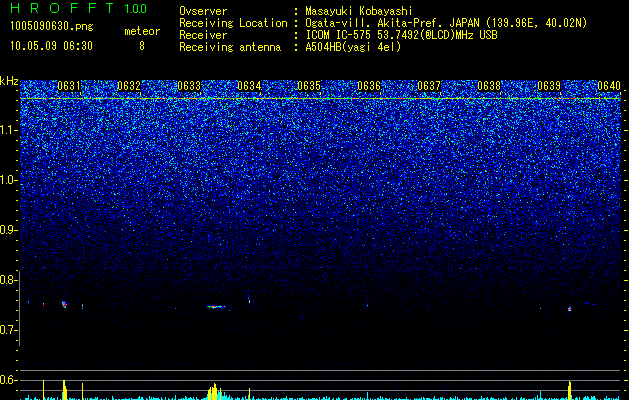
Task: Click the kHz axis unit label
Action: click(9, 81)
